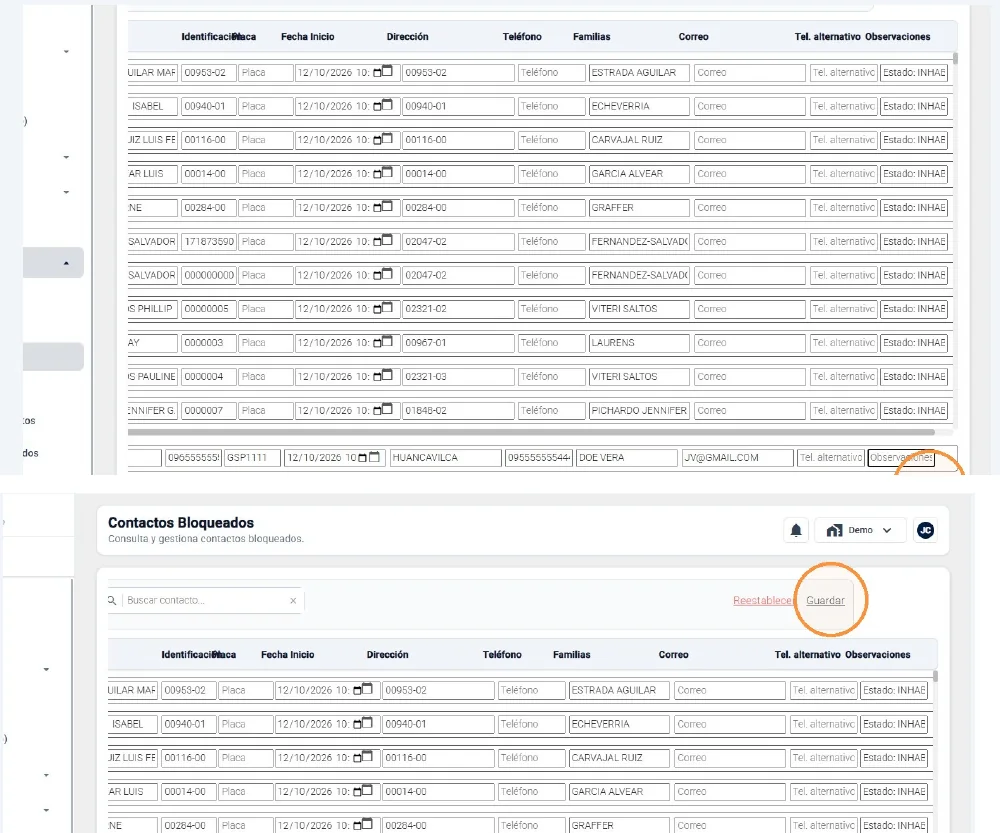The height and width of the screenshot is (833, 1000).
Task: Select the GSP1111 plate field
Action: coord(253,457)
